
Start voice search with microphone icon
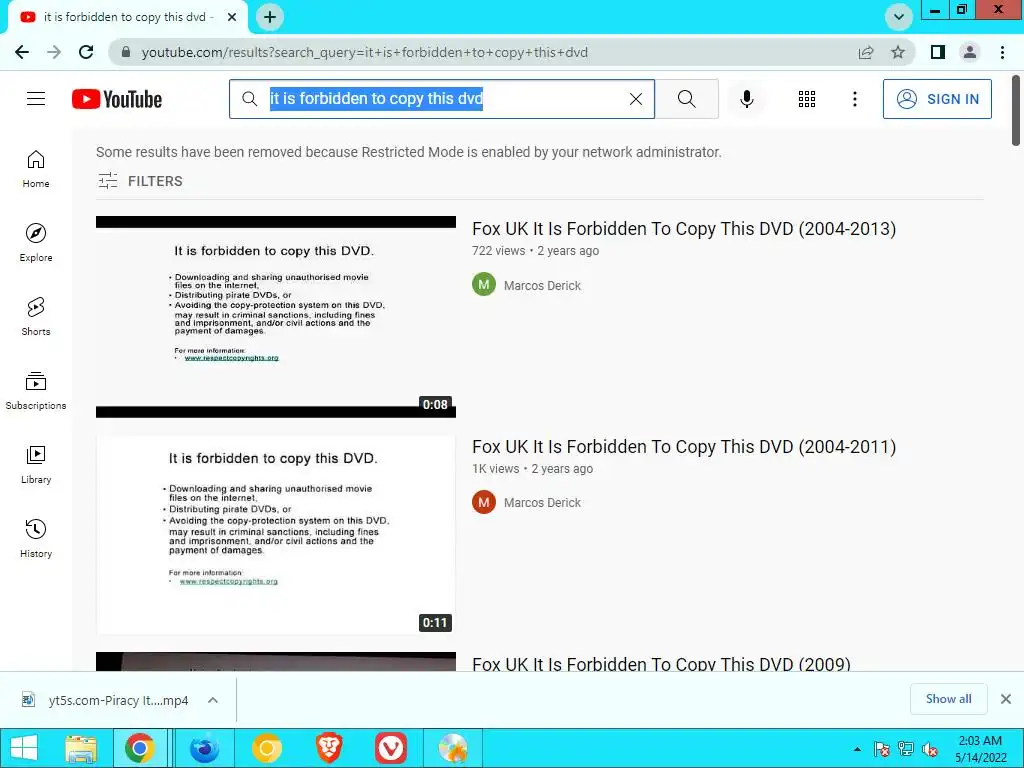click(x=746, y=99)
